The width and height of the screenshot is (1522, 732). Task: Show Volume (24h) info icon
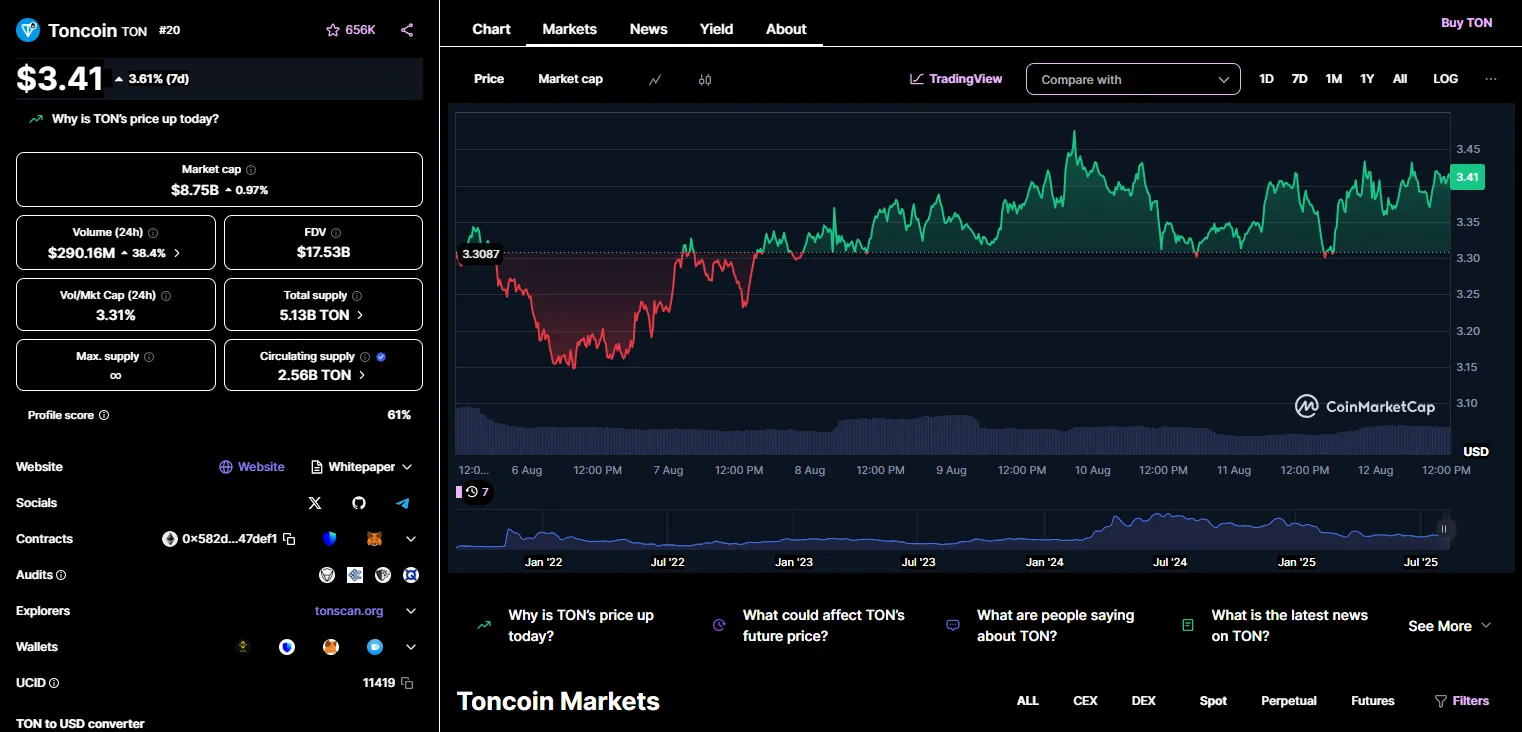click(x=153, y=232)
